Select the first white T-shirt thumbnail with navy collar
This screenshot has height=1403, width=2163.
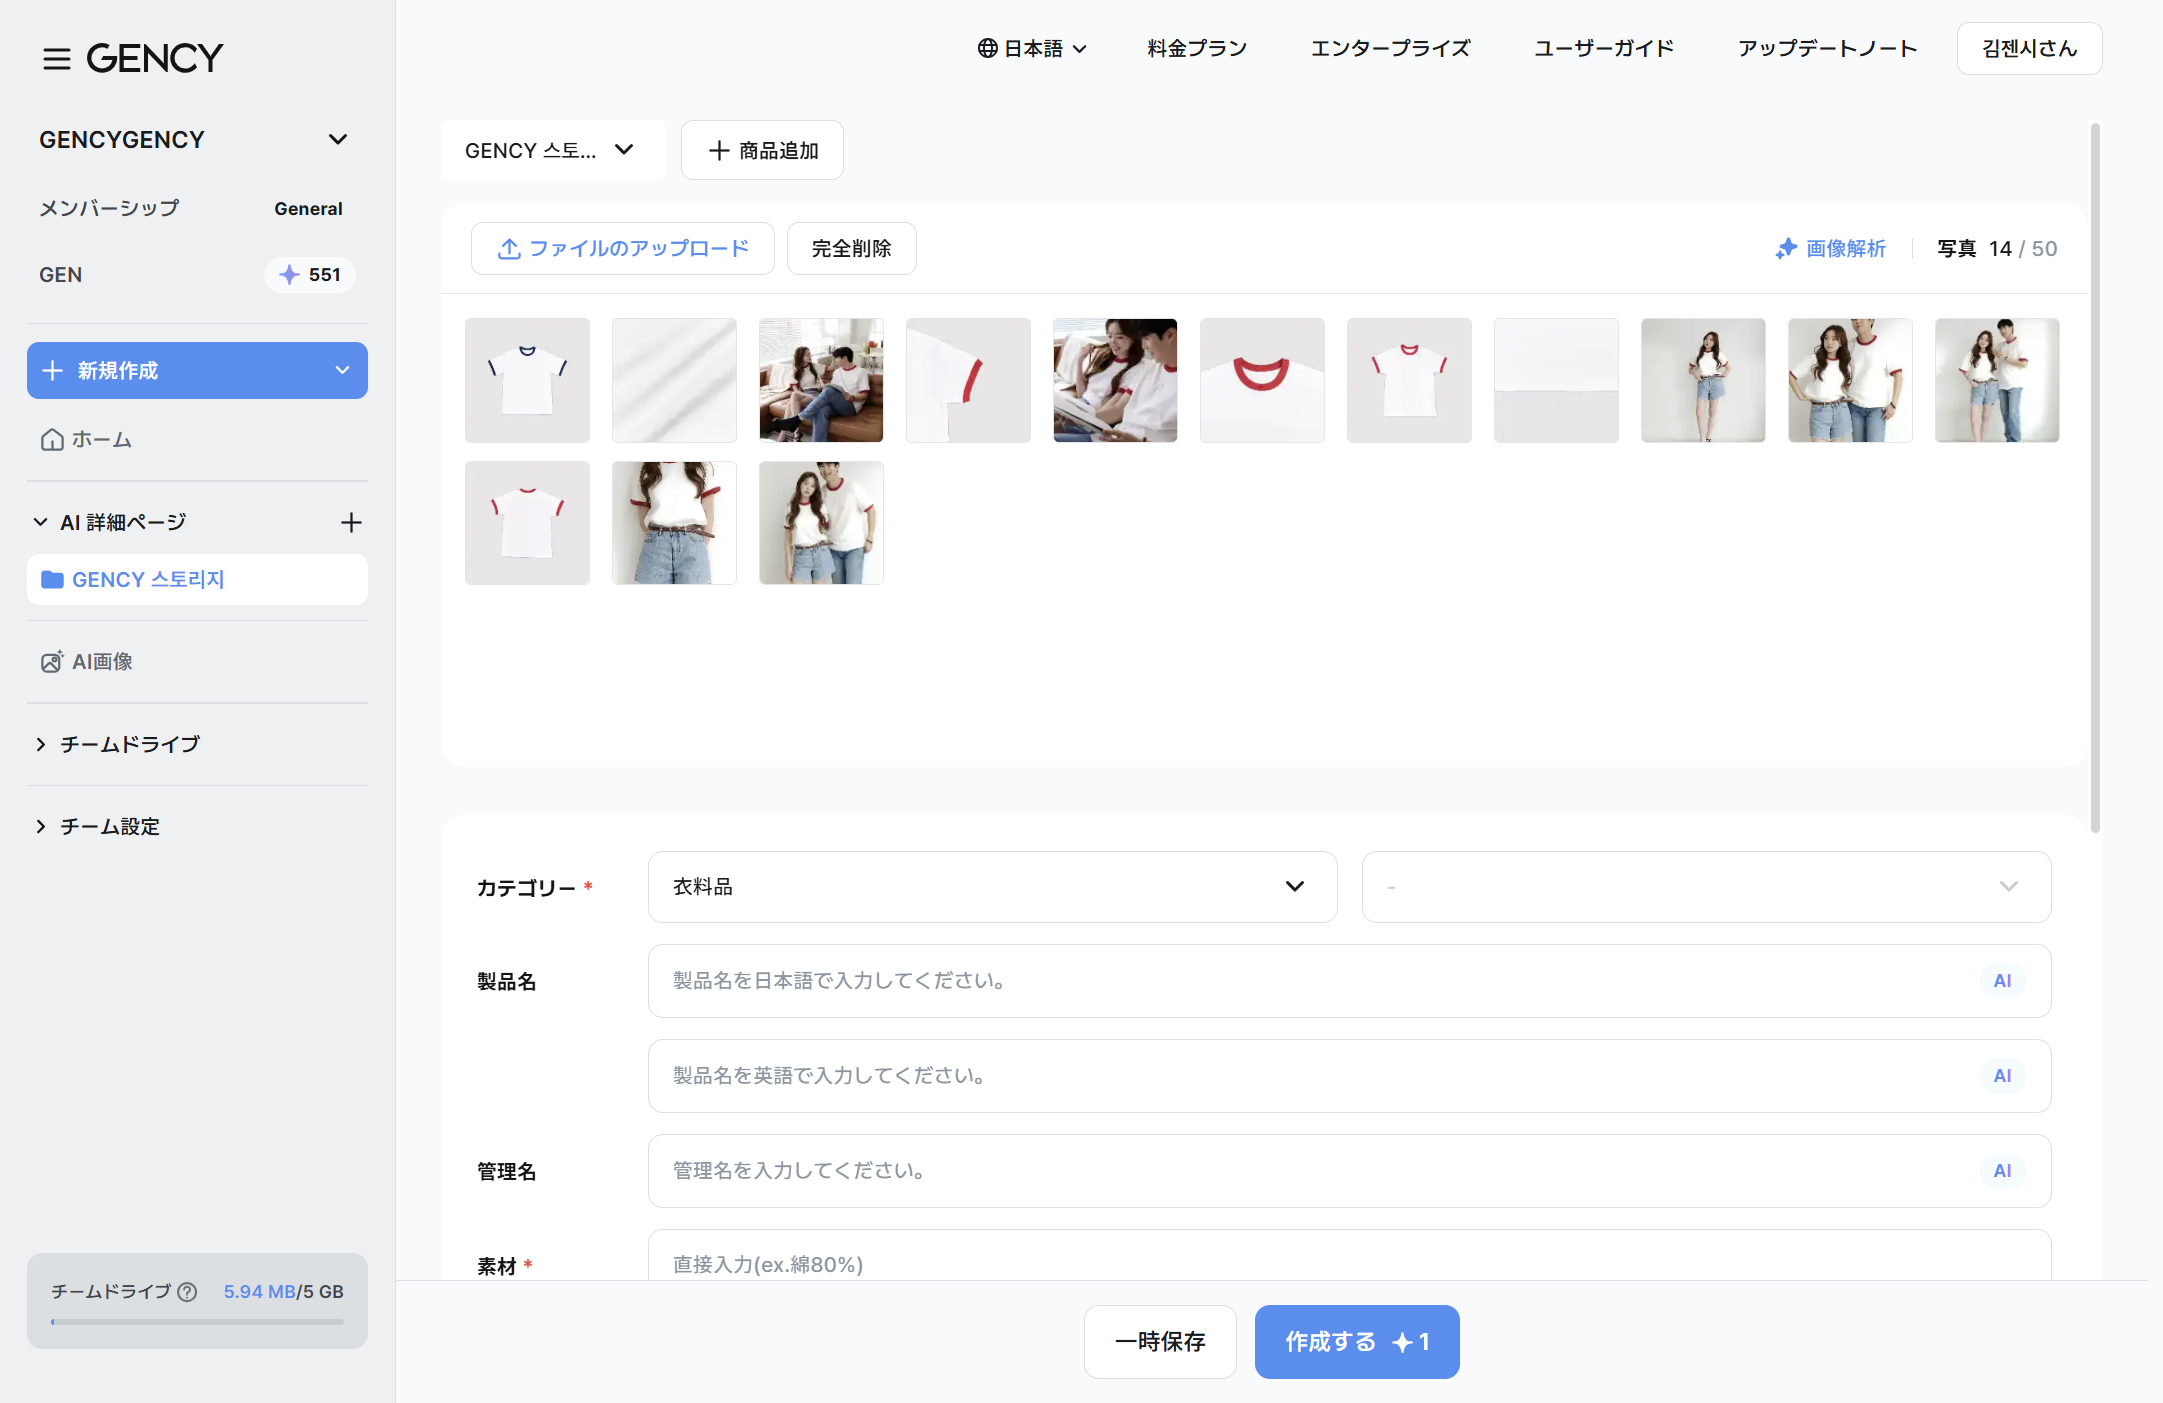click(x=527, y=381)
